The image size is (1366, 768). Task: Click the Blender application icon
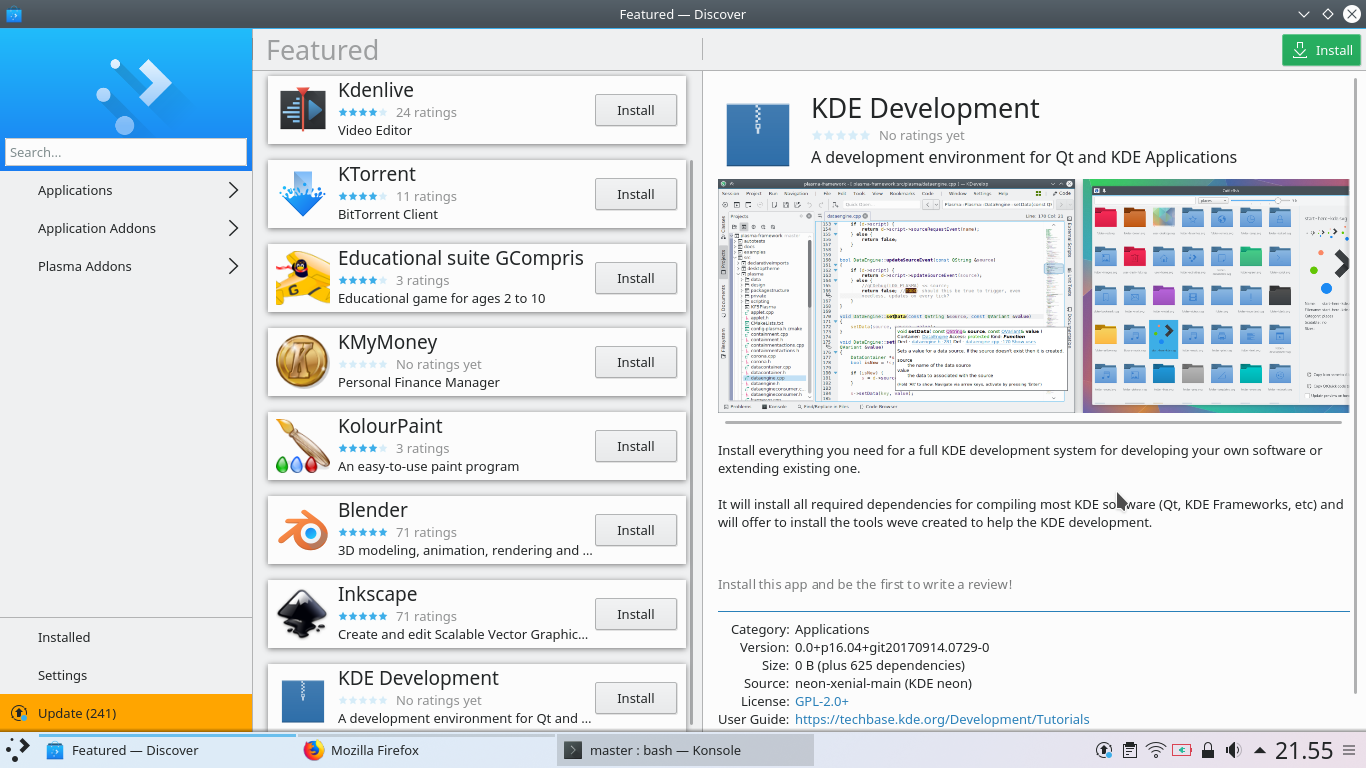[x=302, y=529]
